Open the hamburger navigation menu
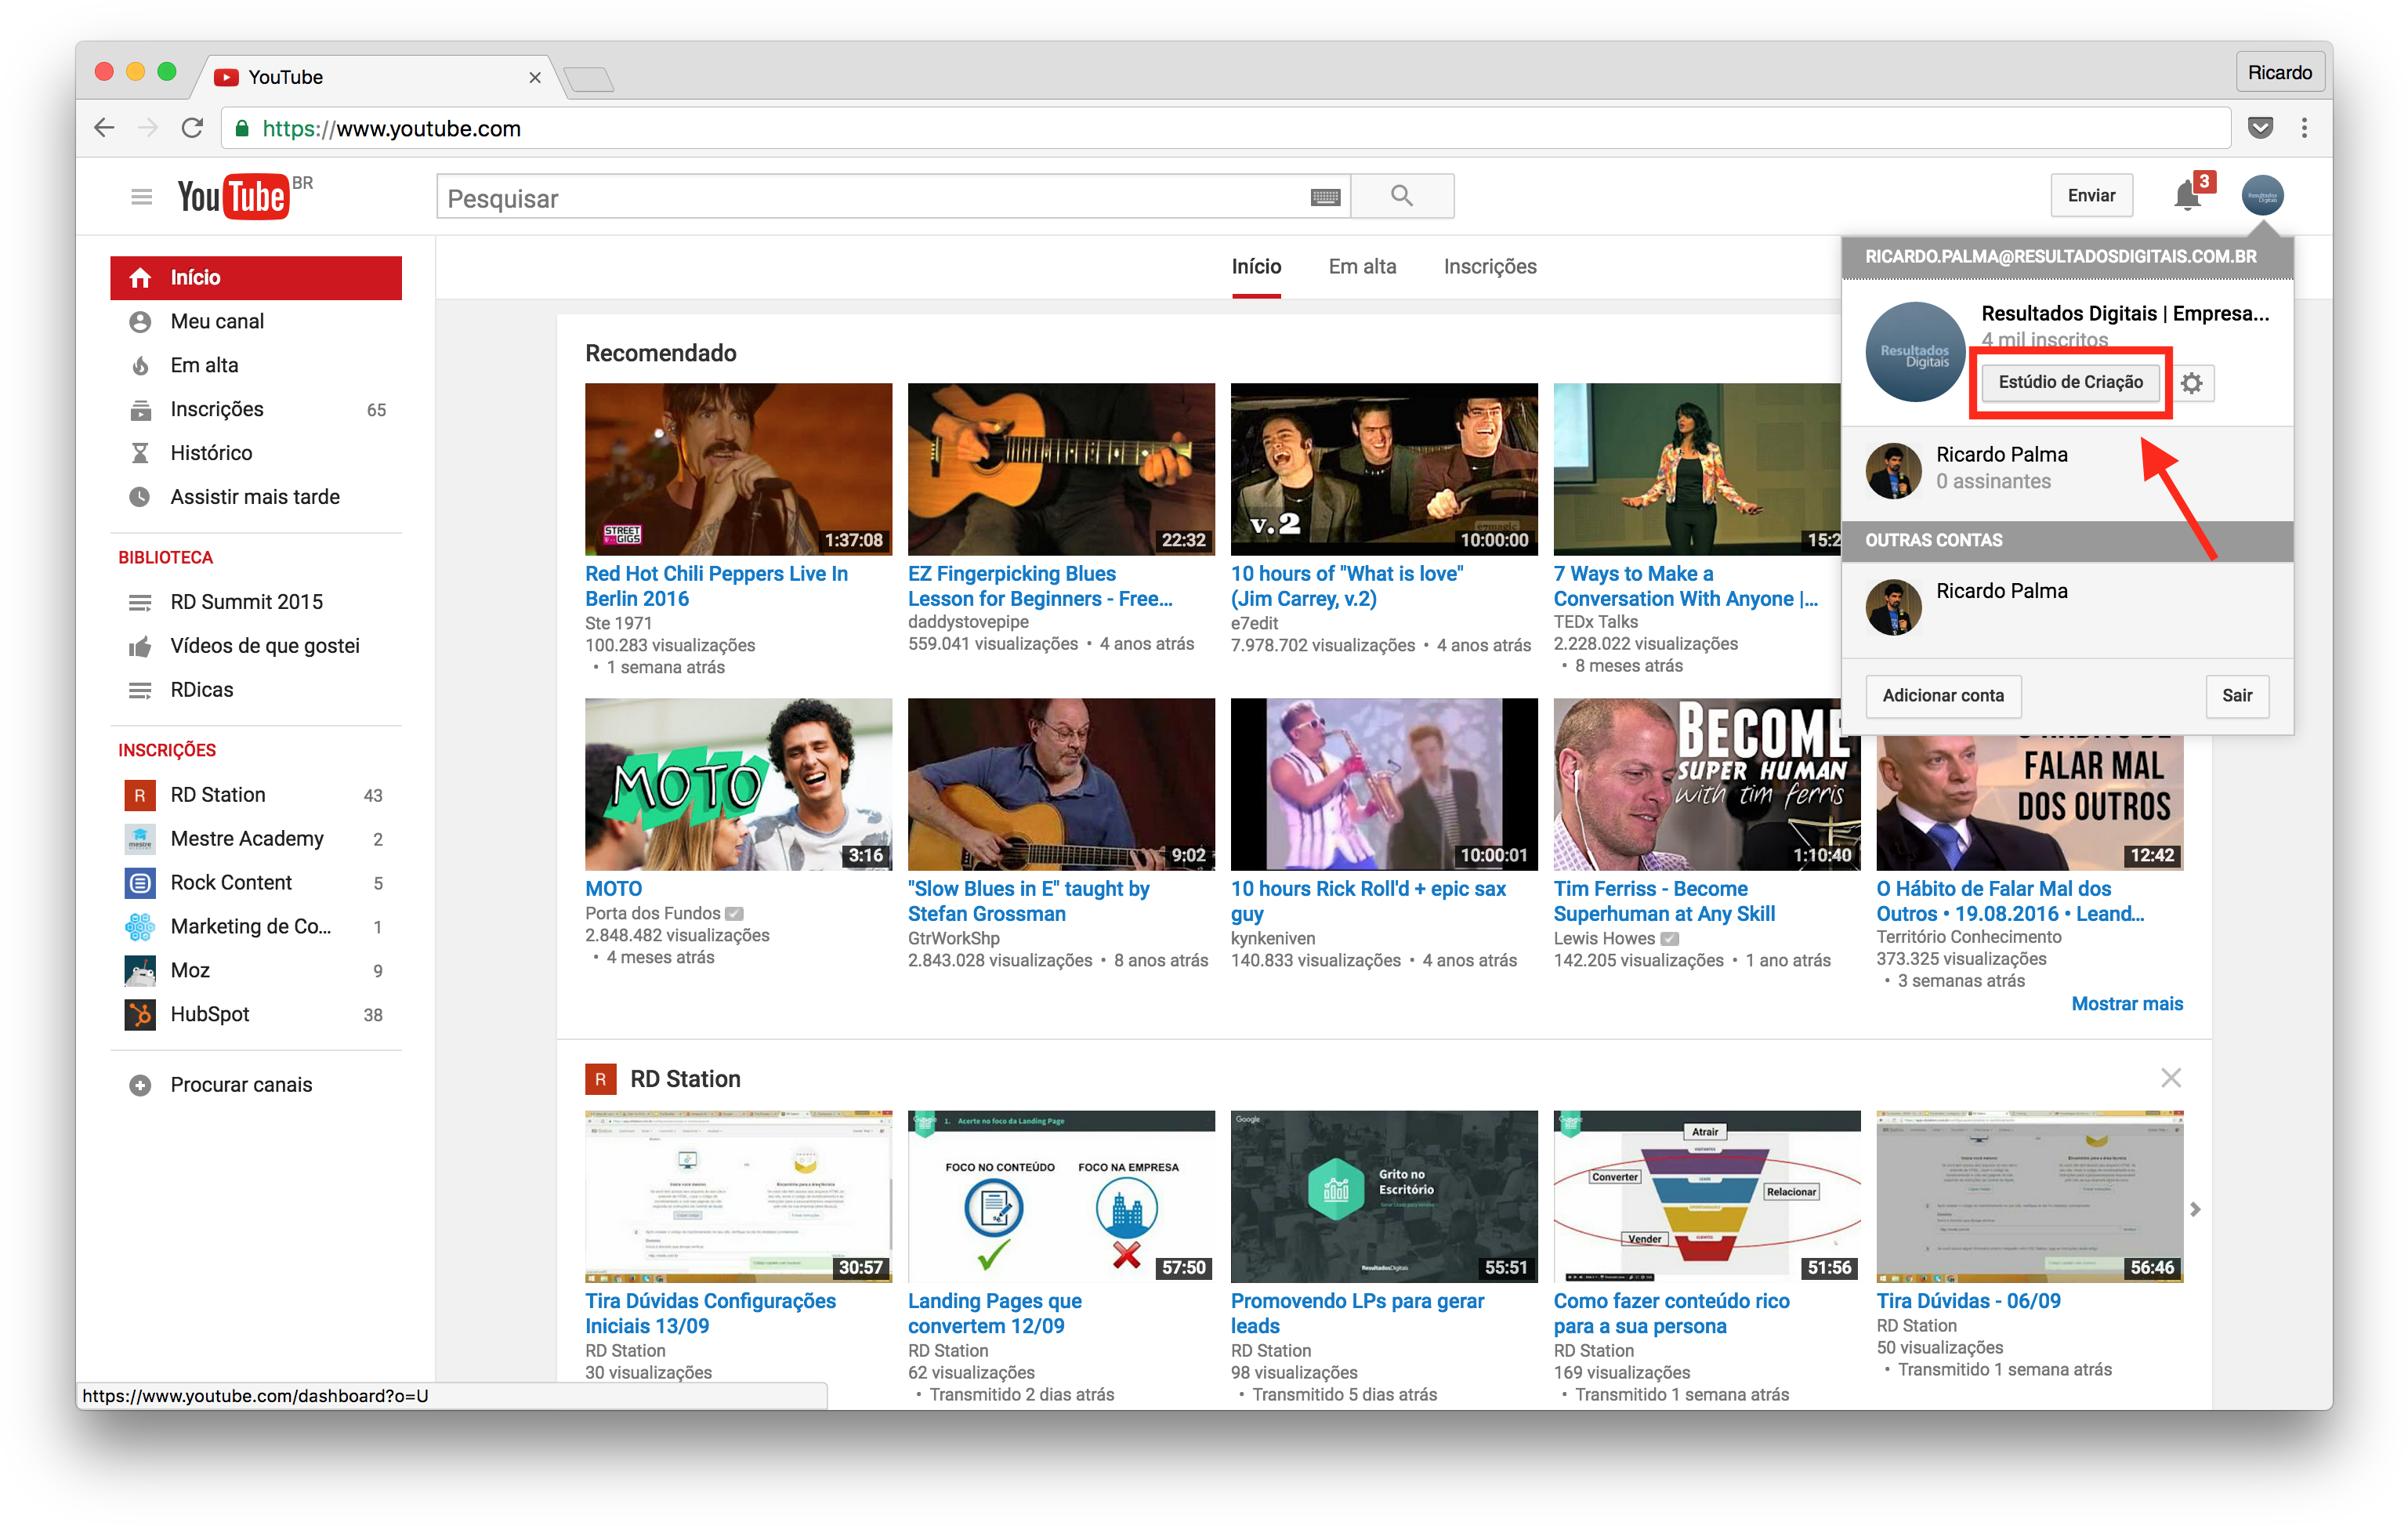 (x=141, y=196)
